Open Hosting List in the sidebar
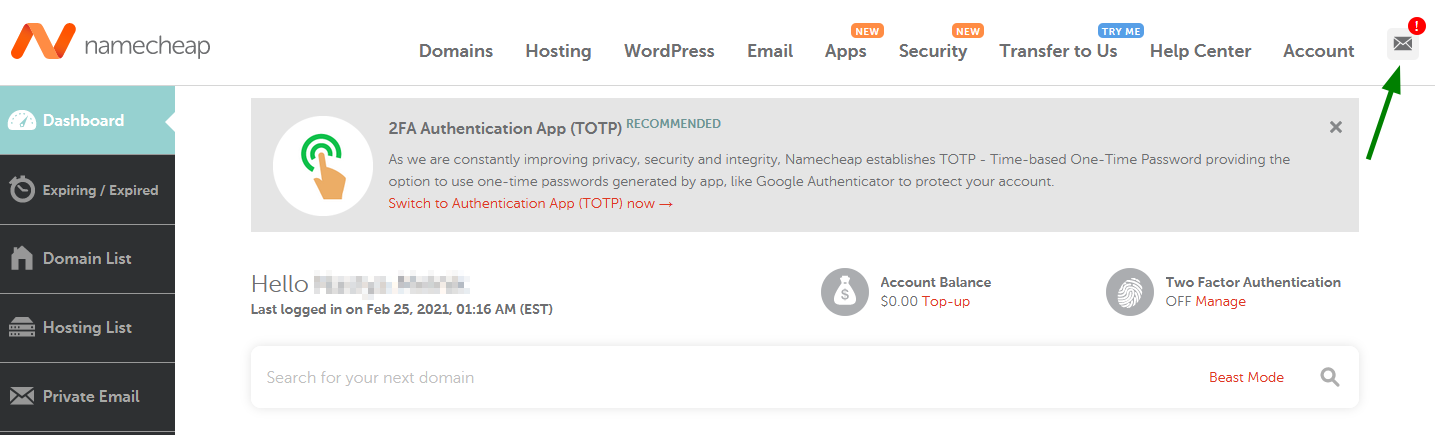The width and height of the screenshot is (1435, 435). (x=87, y=328)
